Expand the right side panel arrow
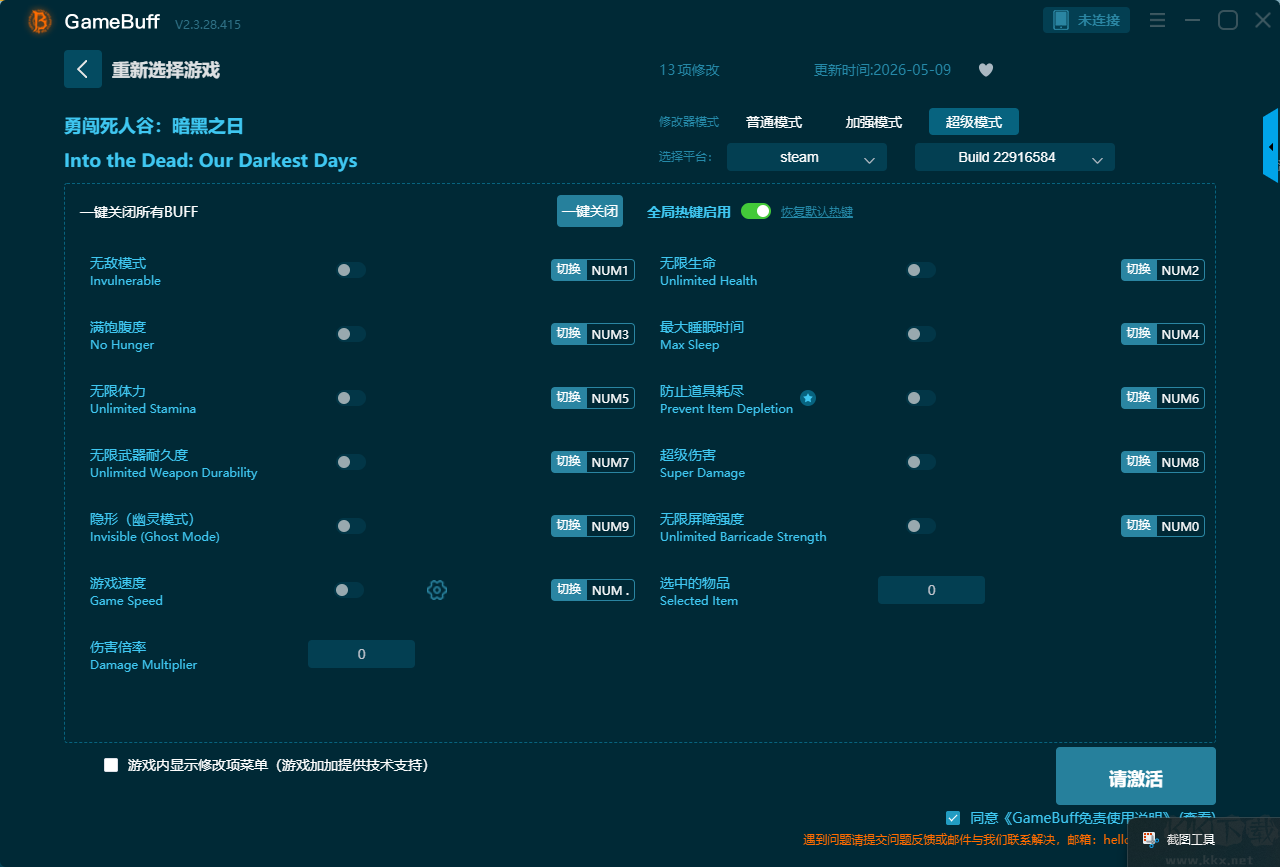 pyautogui.click(x=1271, y=146)
